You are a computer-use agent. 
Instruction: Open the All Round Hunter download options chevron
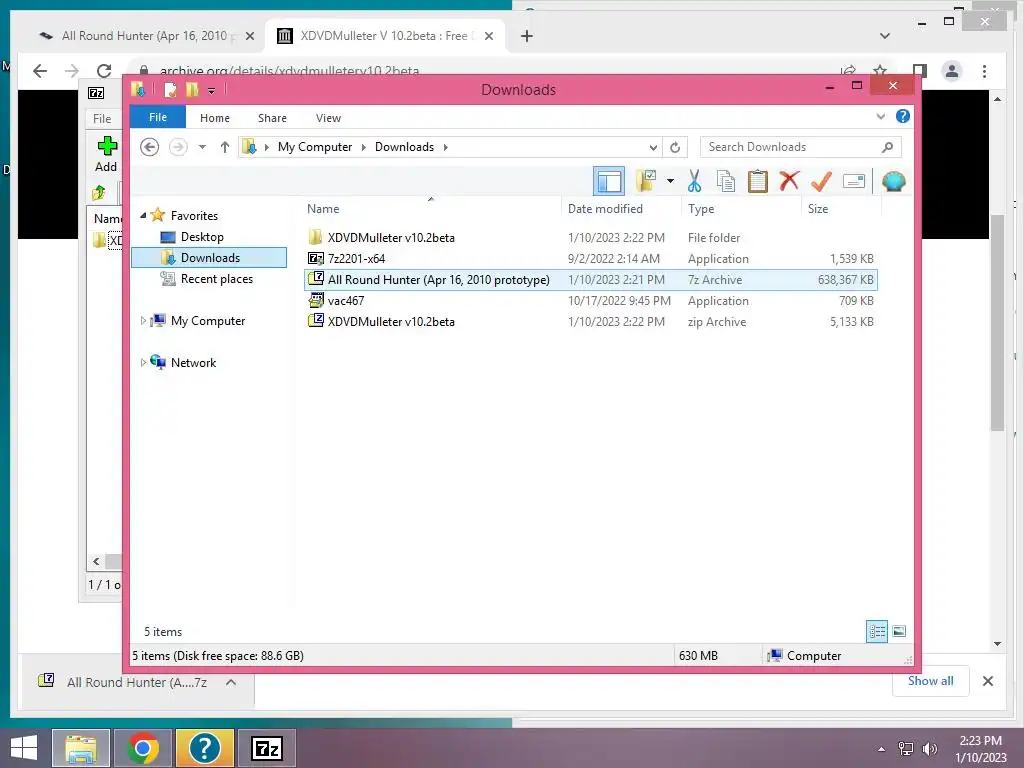coord(231,682)
